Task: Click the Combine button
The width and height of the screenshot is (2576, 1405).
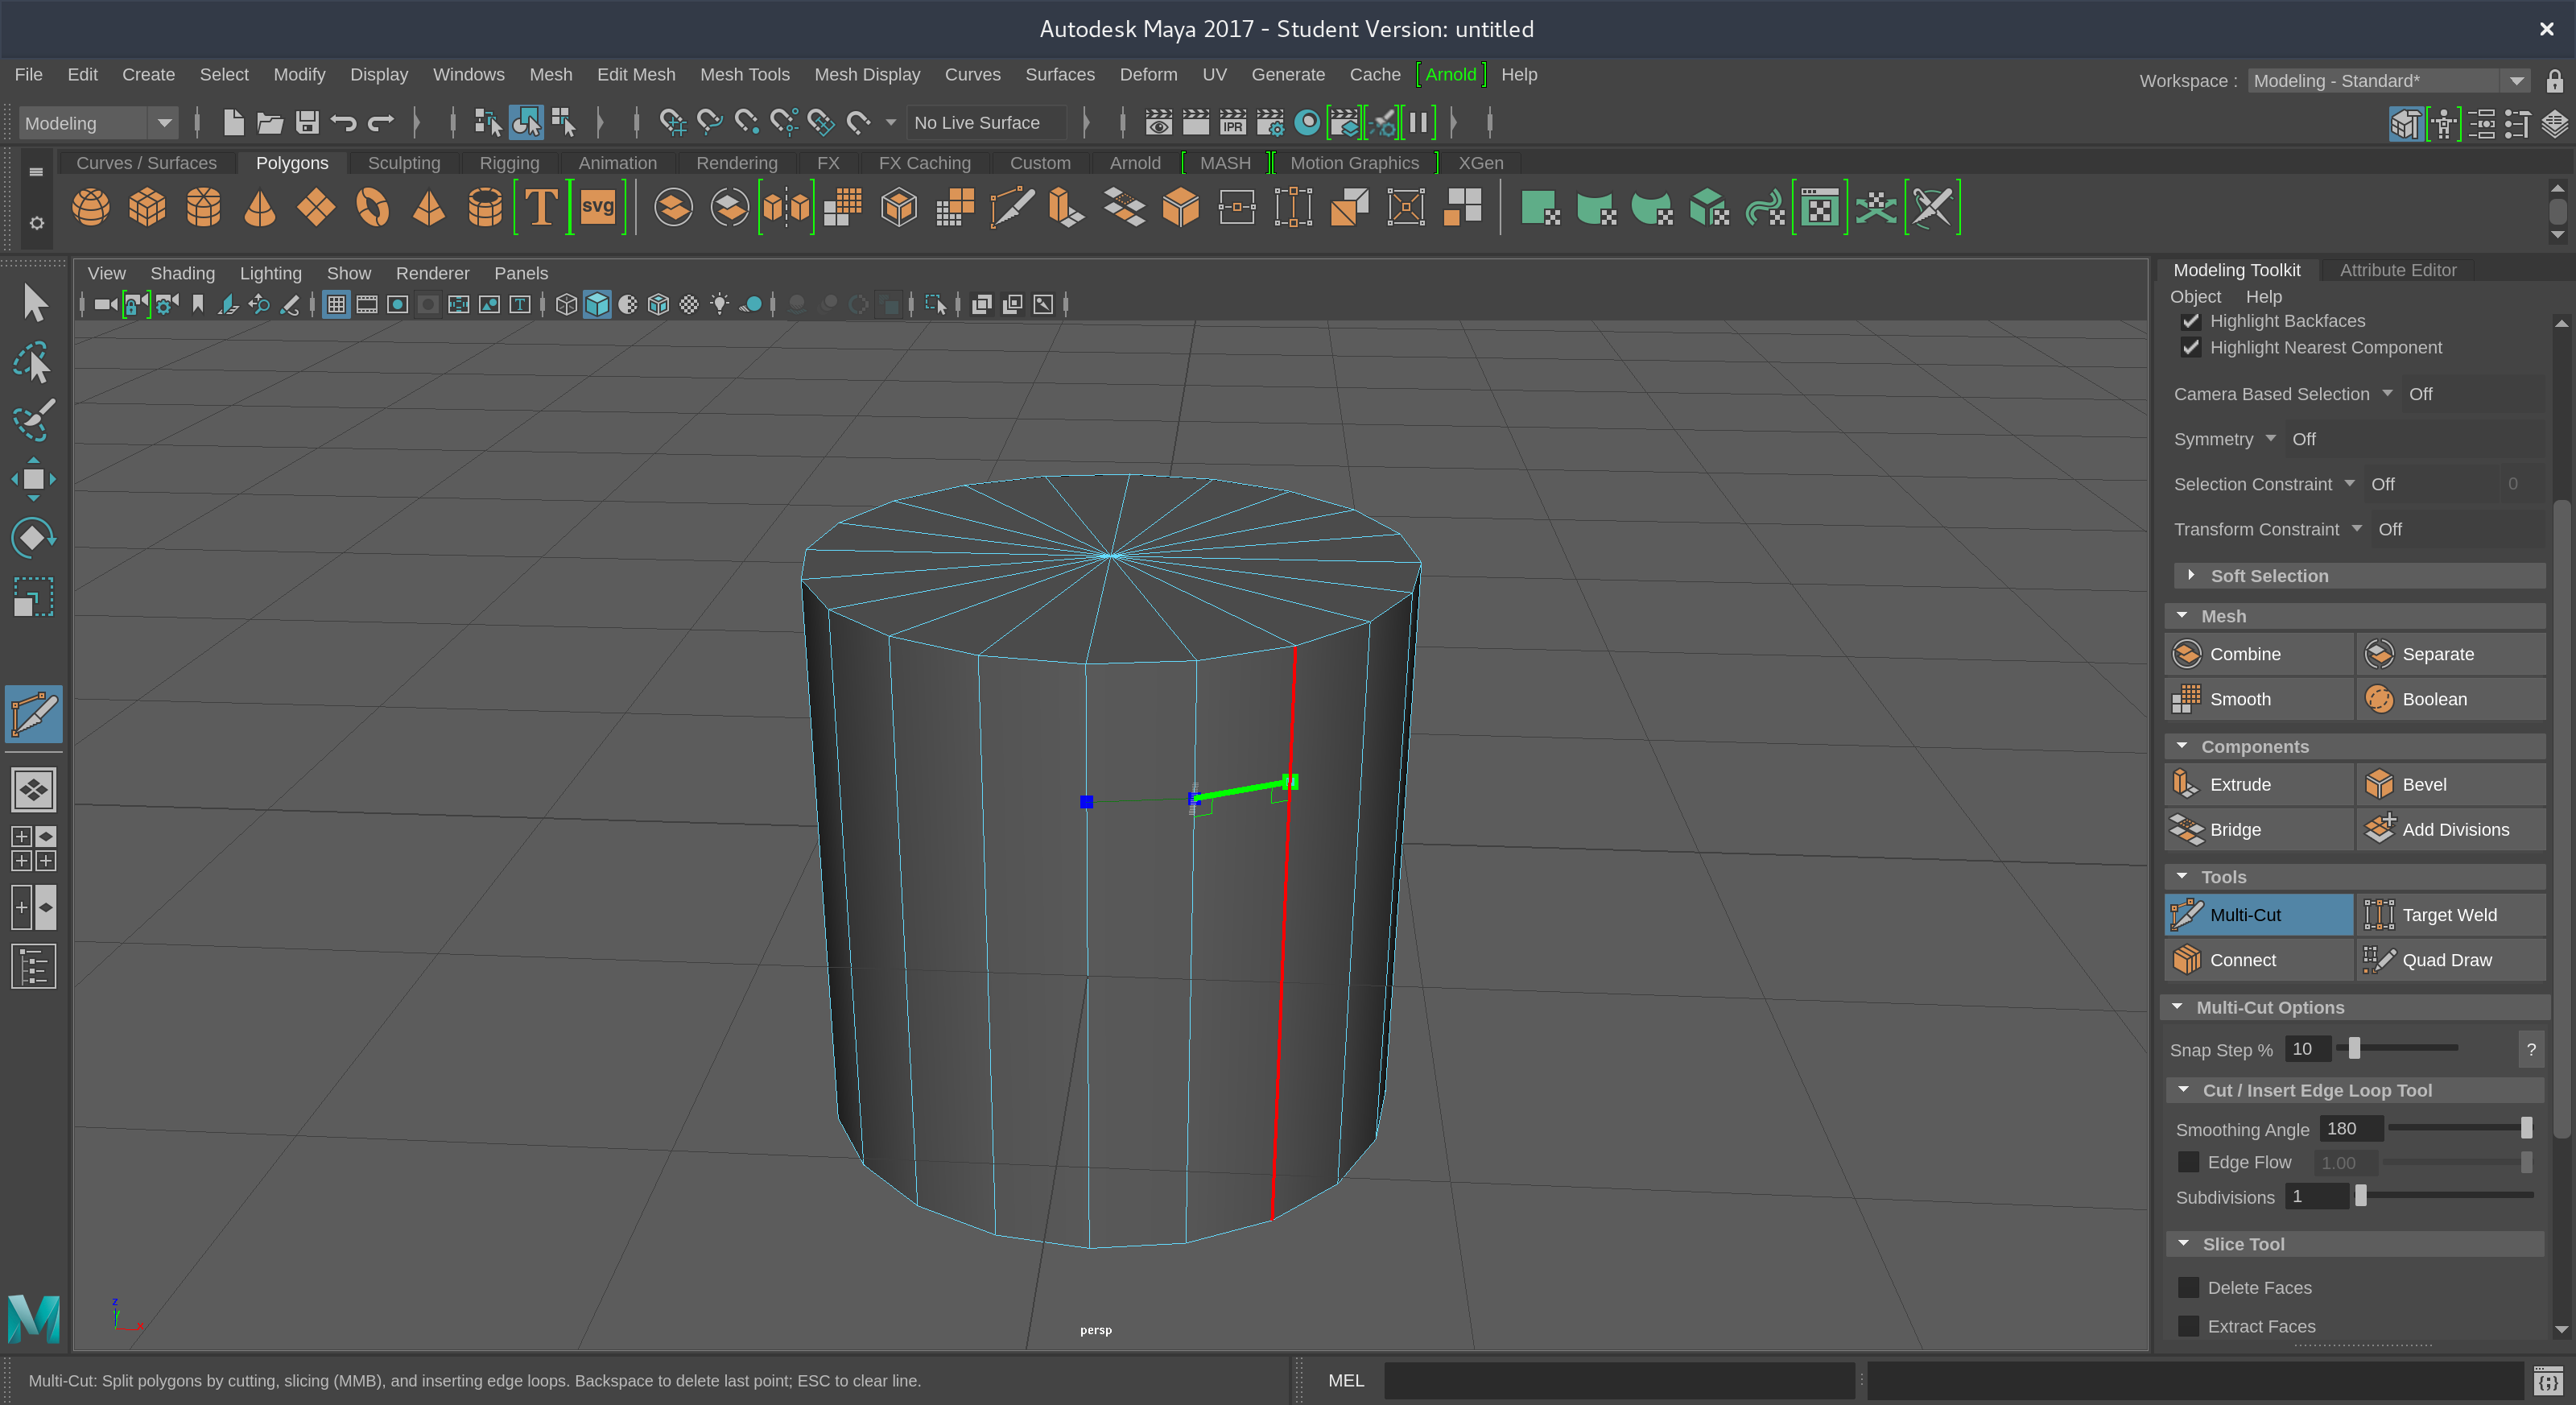Action: coord(2259,654)
